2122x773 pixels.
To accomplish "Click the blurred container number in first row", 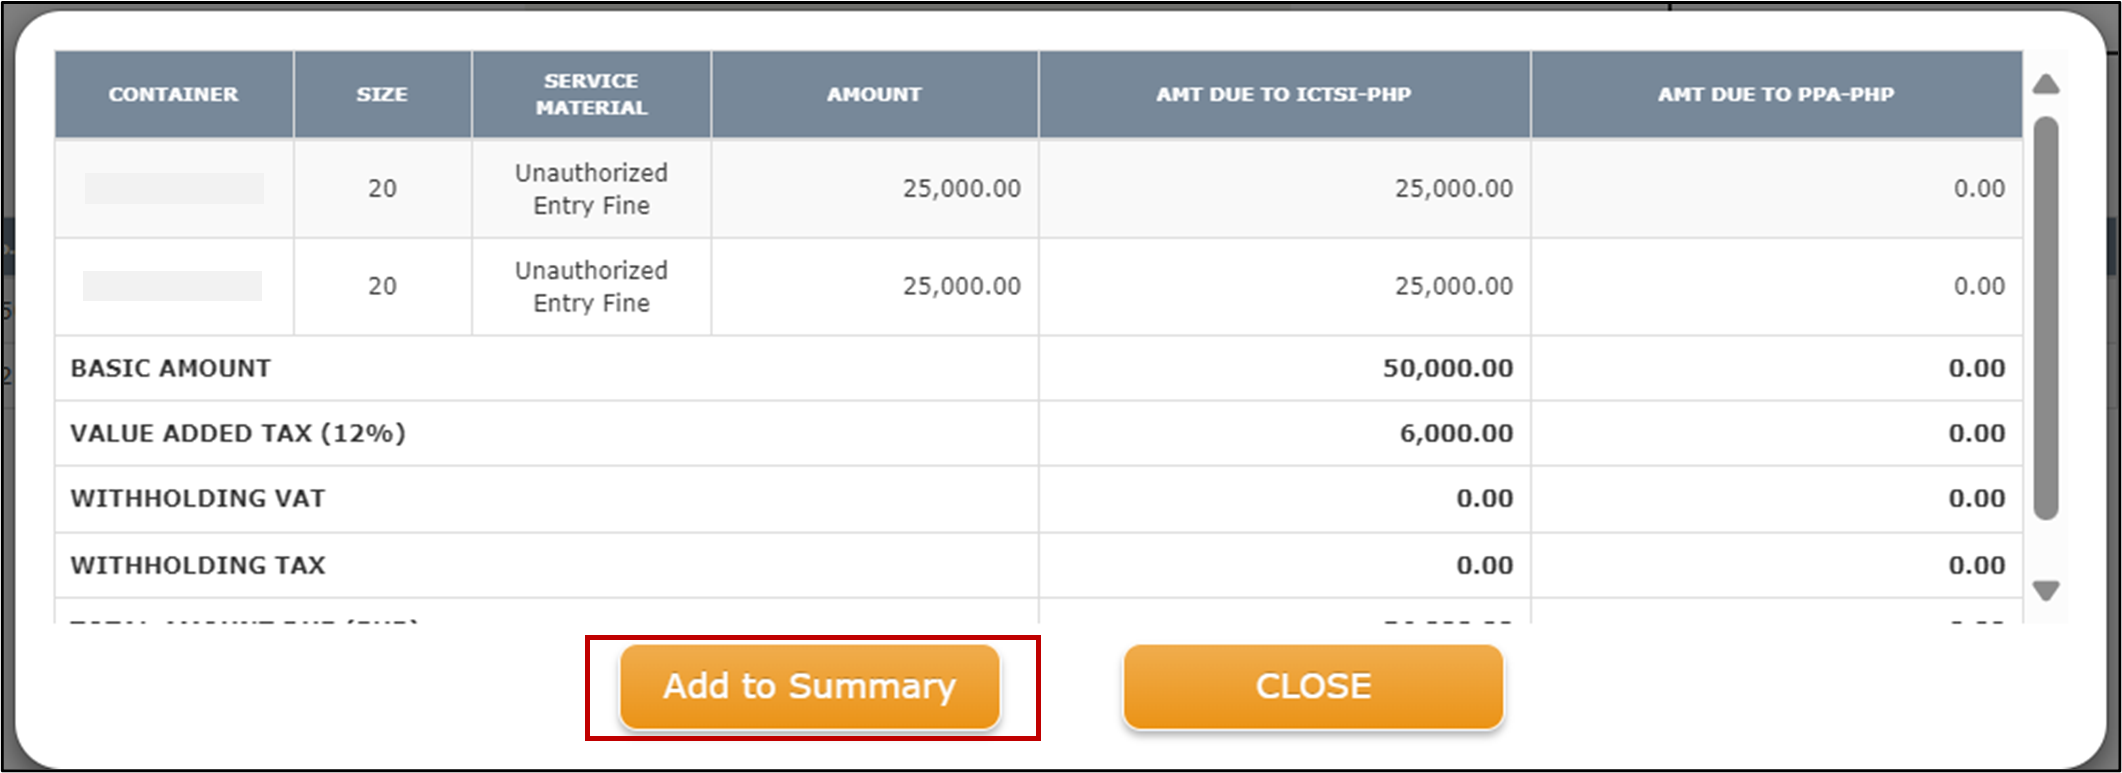I will (x=172, y=188).
